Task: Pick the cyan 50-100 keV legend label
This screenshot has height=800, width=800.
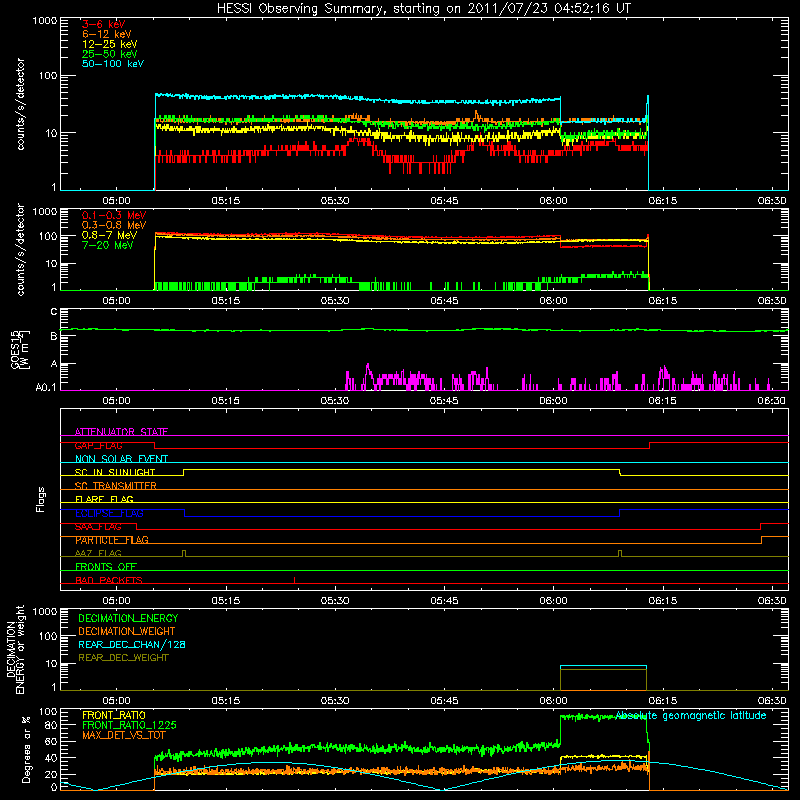Action: (x=113, y=64)
